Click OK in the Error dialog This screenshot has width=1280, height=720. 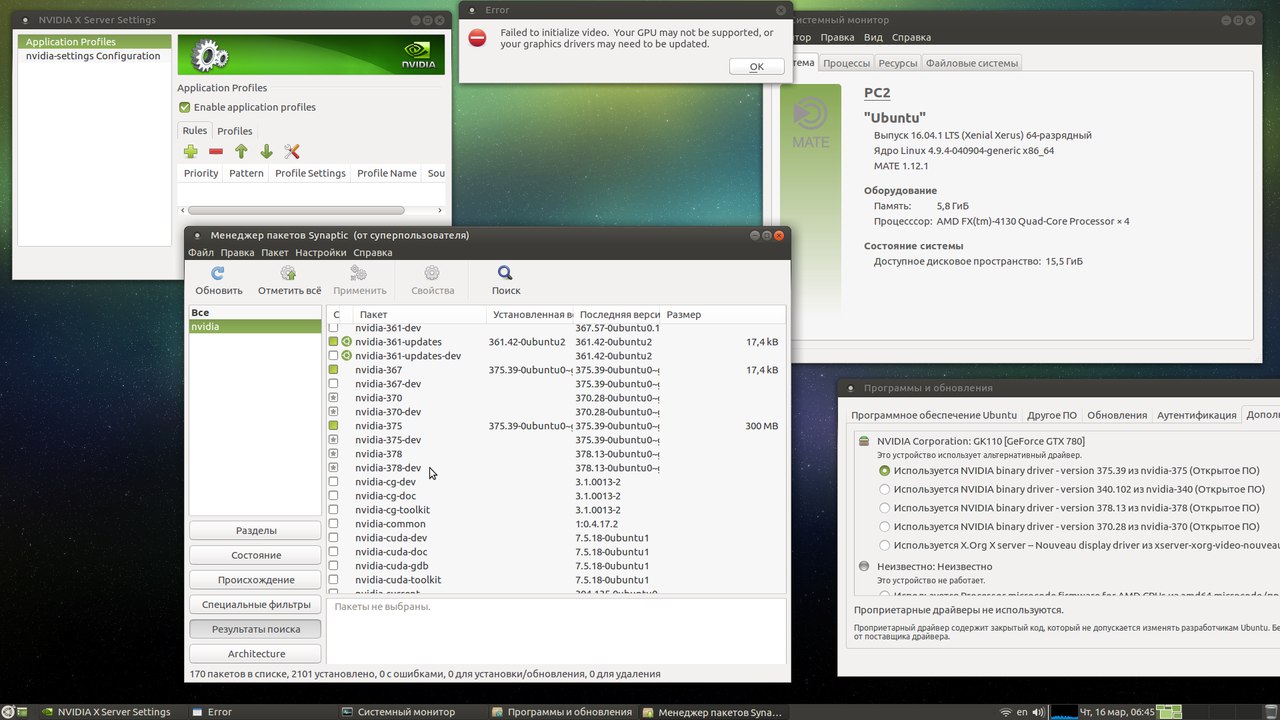[756, 66]
